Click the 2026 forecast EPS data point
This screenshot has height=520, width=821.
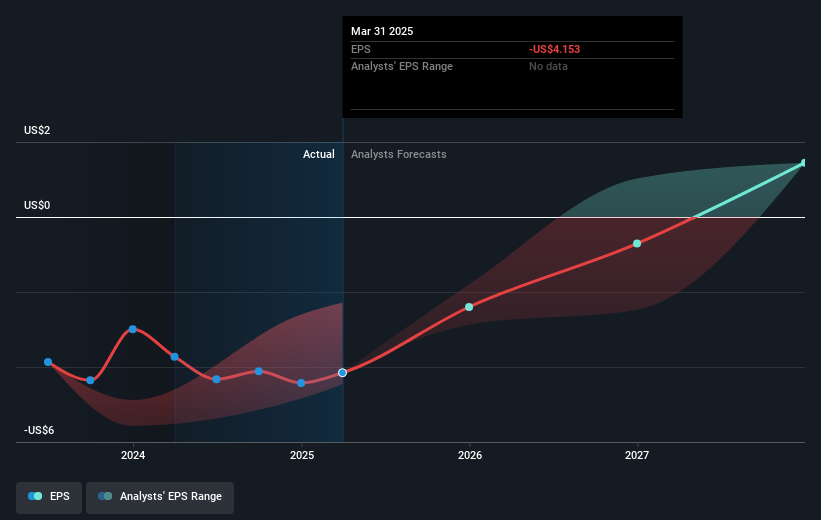pyautogui.click(x=469, y=307)
